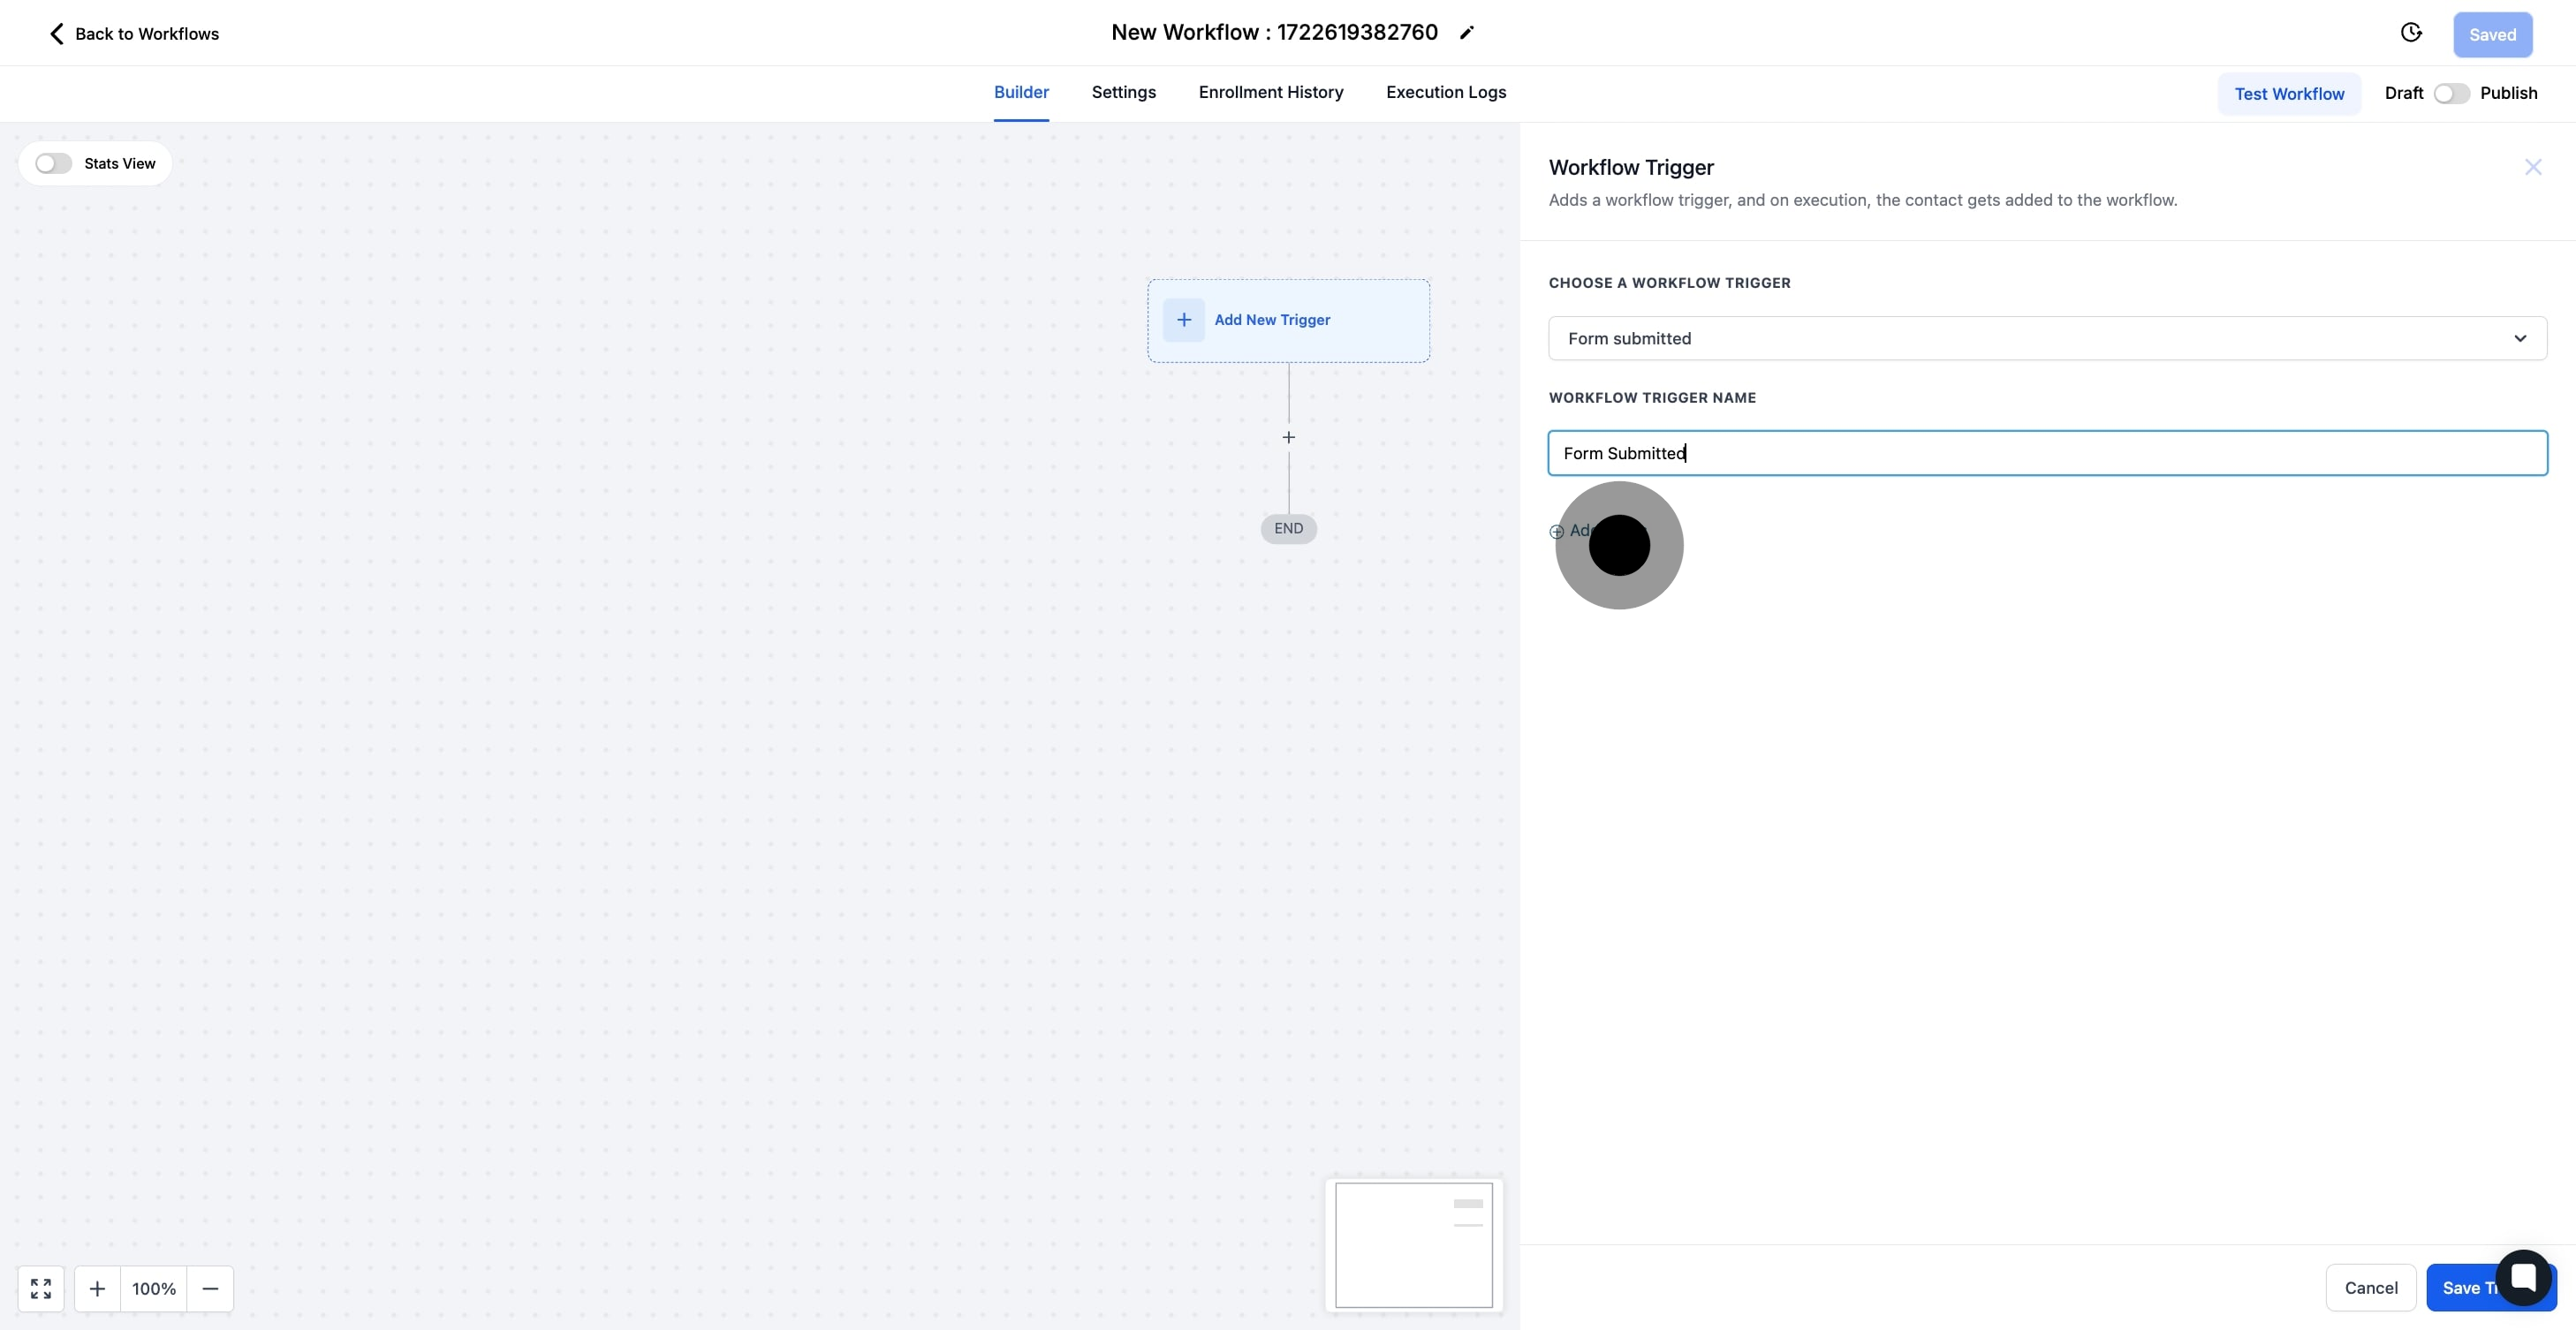
Task: Click the Test Workflow button
Action: point(2288,94)
